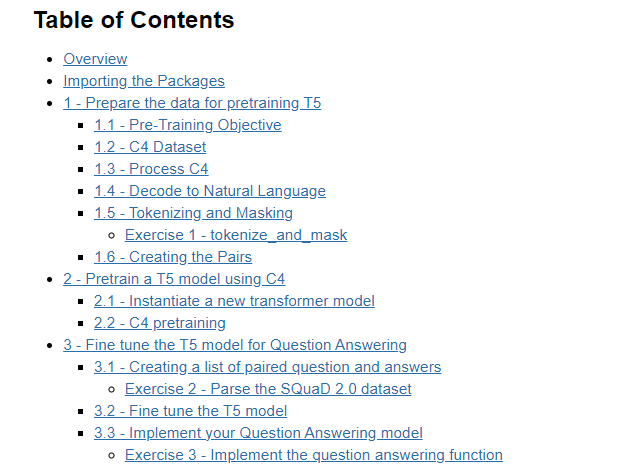Select the 1.2 - C4 Dataset link
Viewport: 617px width, 475px height.
point(150,147)
